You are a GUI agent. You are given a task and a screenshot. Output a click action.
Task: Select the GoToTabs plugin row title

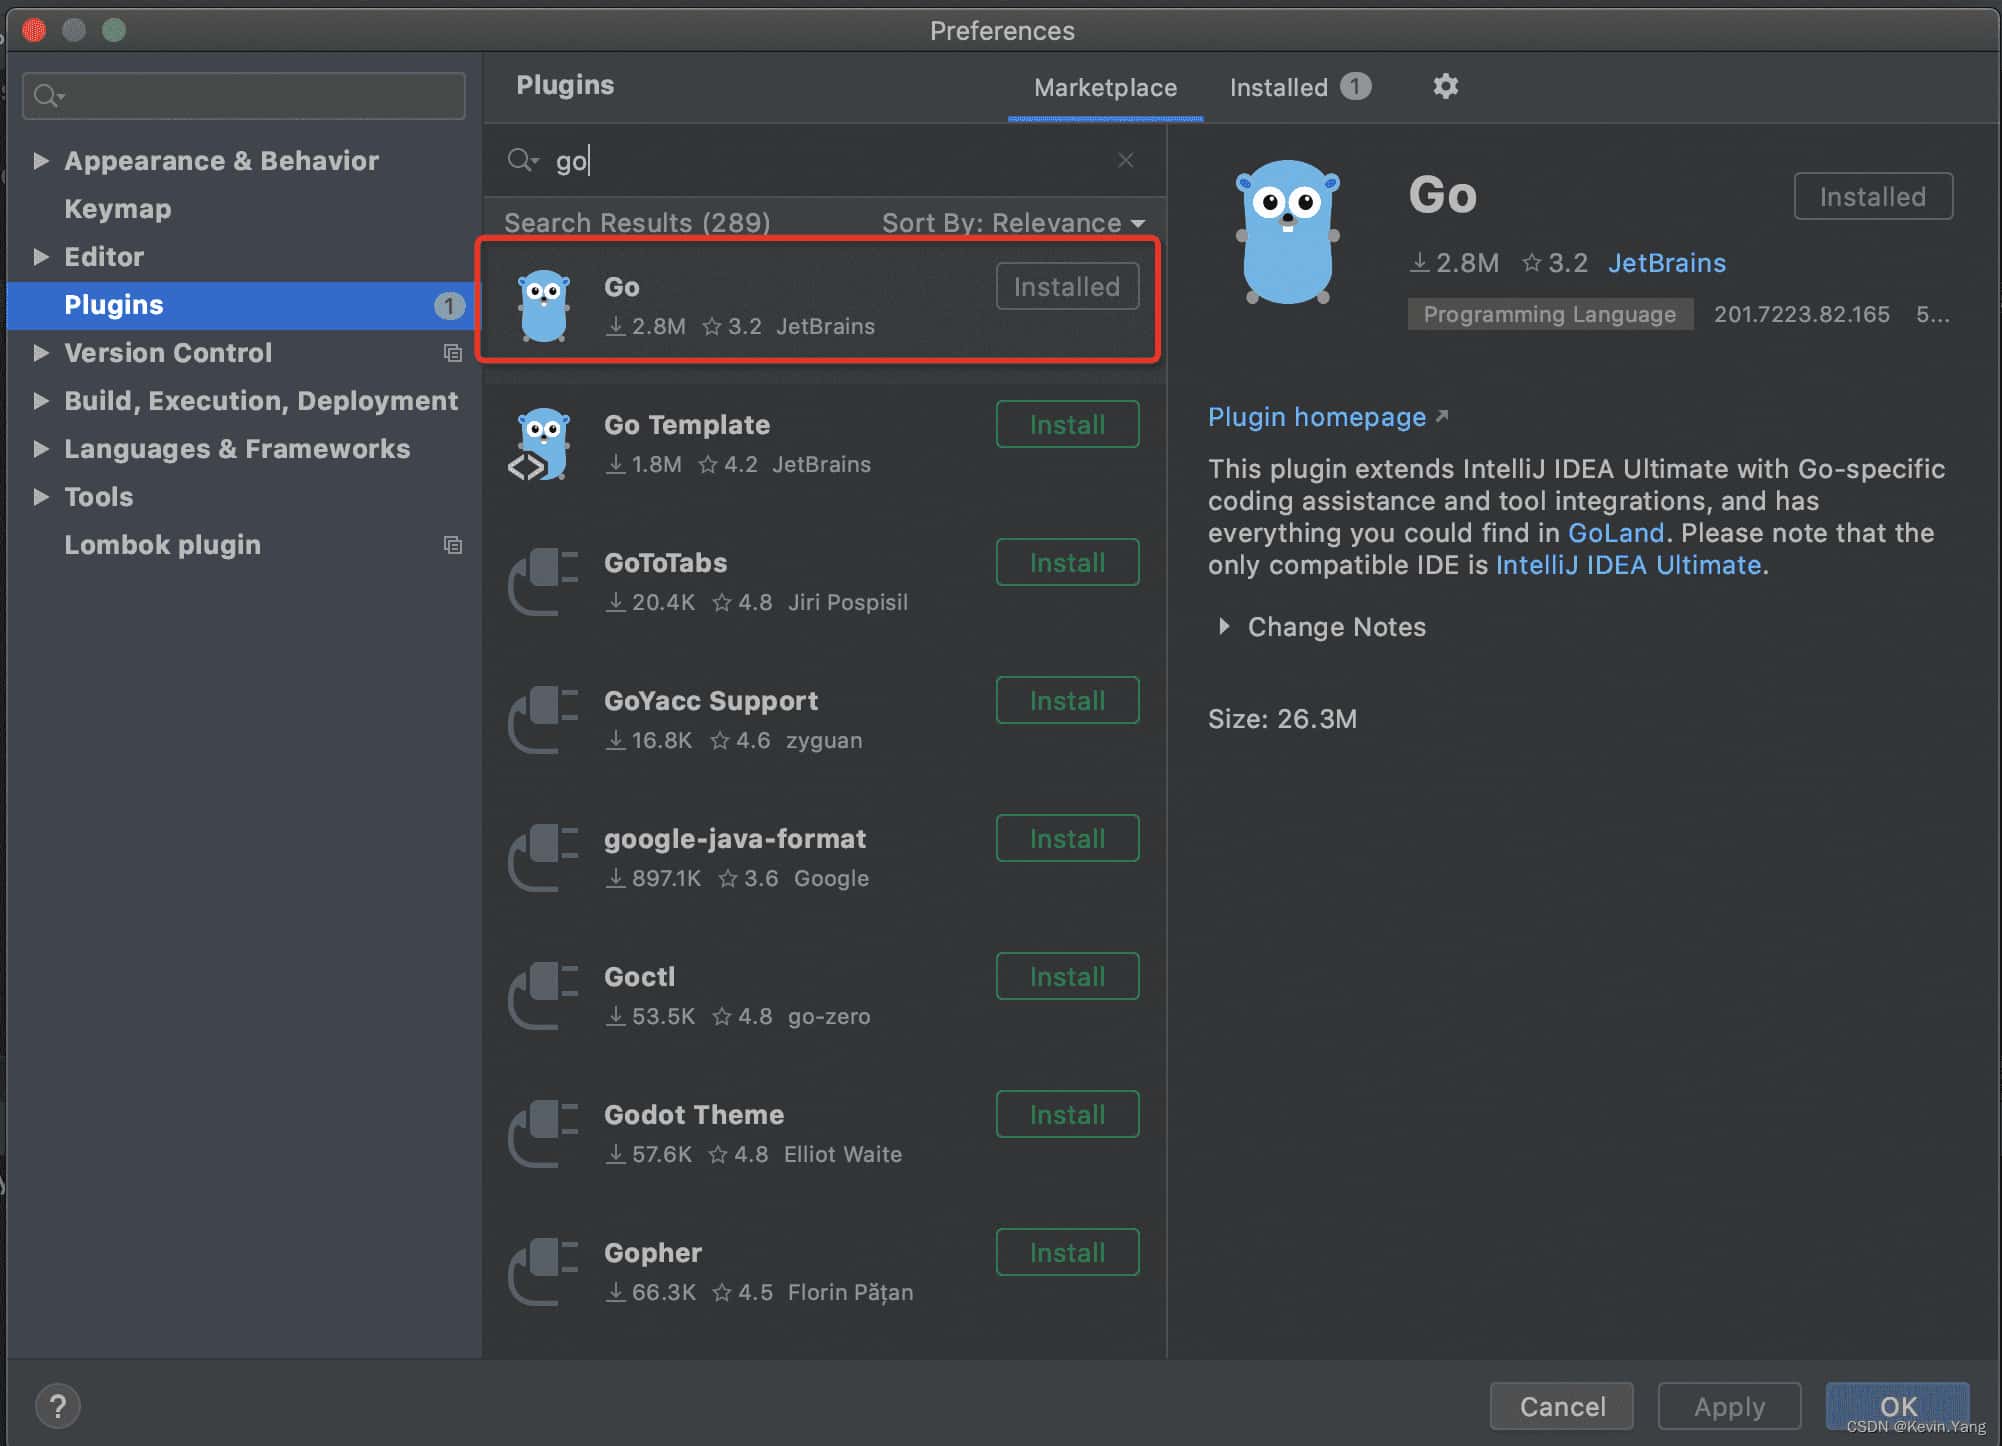click(x=665, y=562)
